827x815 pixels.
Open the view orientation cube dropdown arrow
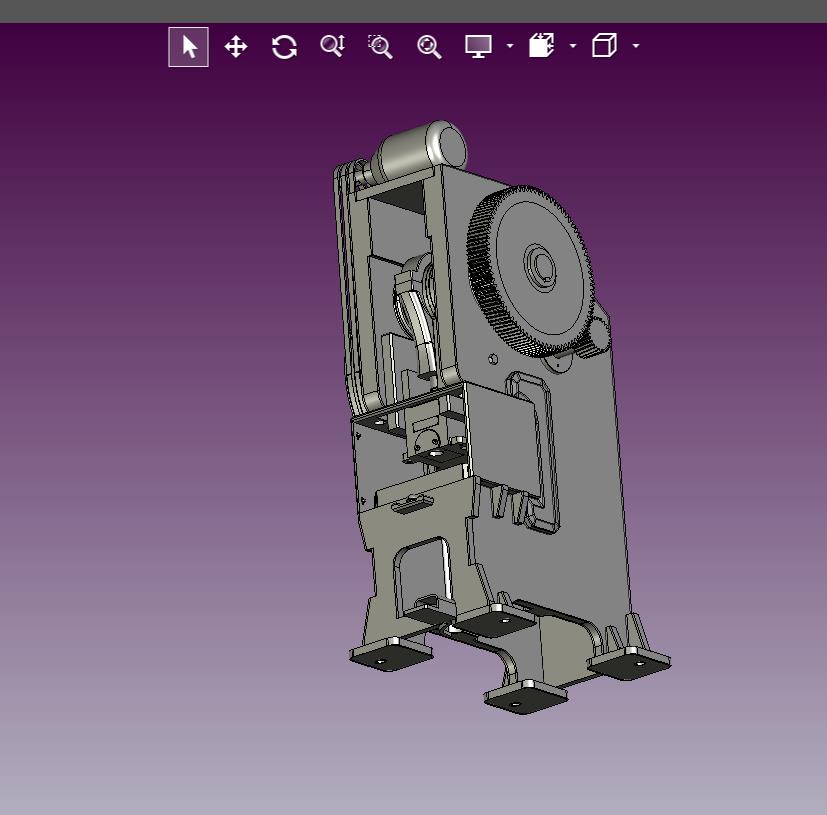point(636,46)
